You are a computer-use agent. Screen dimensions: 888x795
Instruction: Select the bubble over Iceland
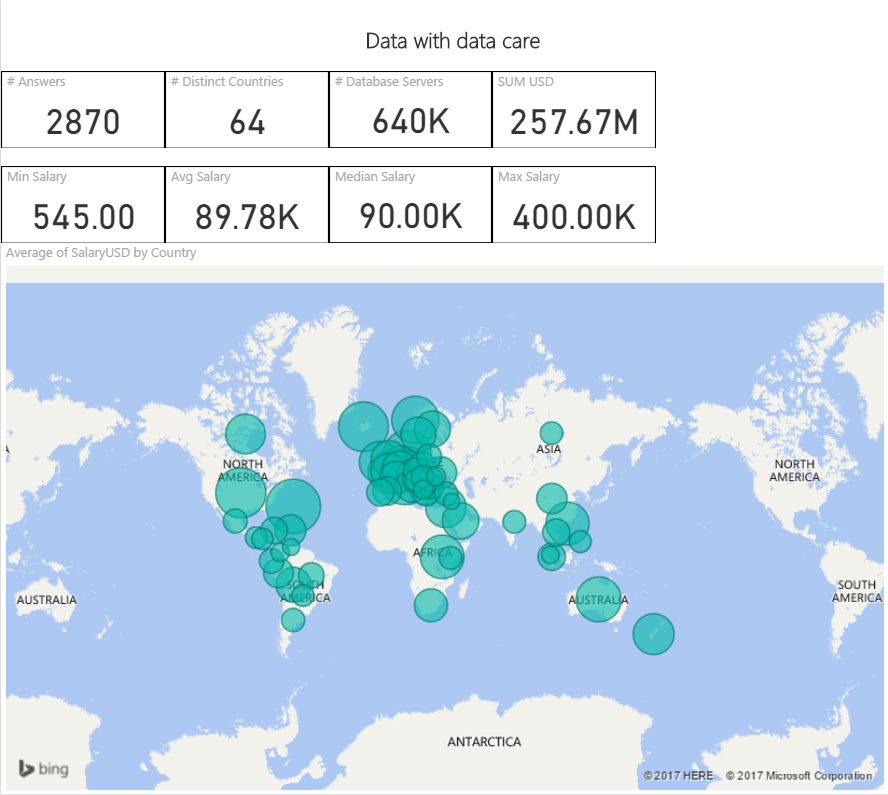pyautogui.click(x=363, y=427)
